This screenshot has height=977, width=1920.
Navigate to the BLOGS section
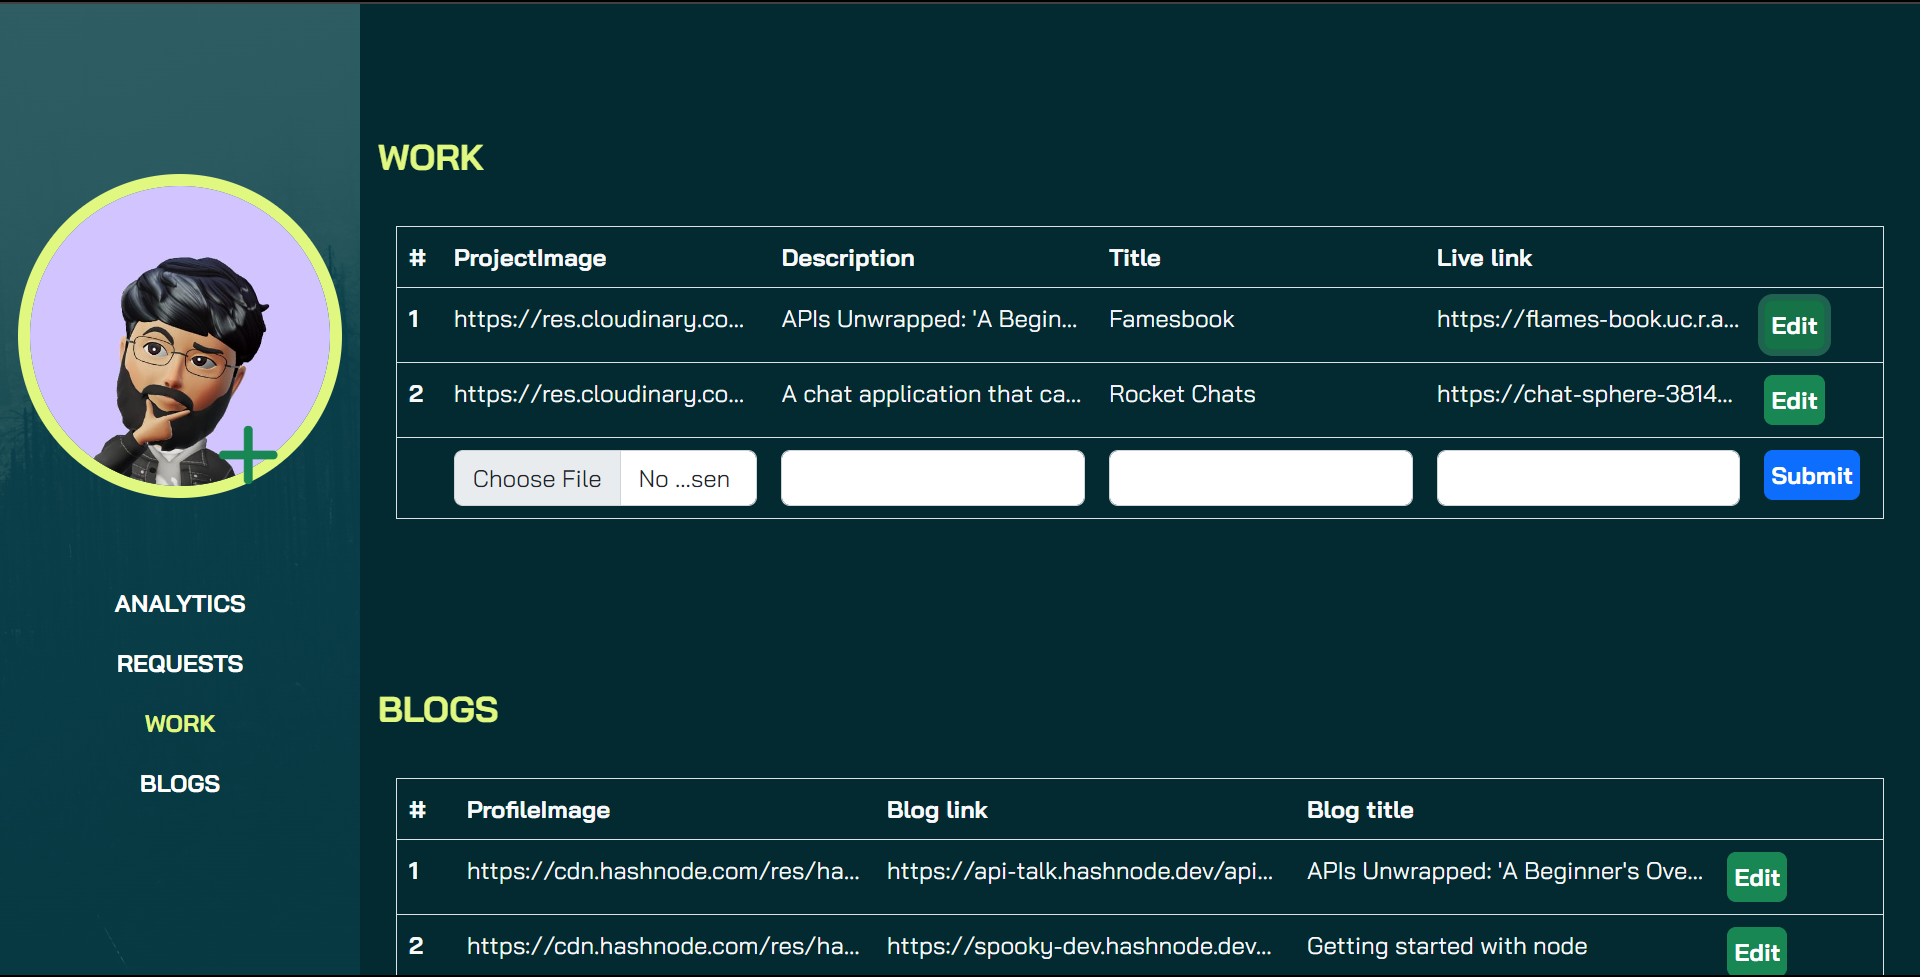[180, 783]
